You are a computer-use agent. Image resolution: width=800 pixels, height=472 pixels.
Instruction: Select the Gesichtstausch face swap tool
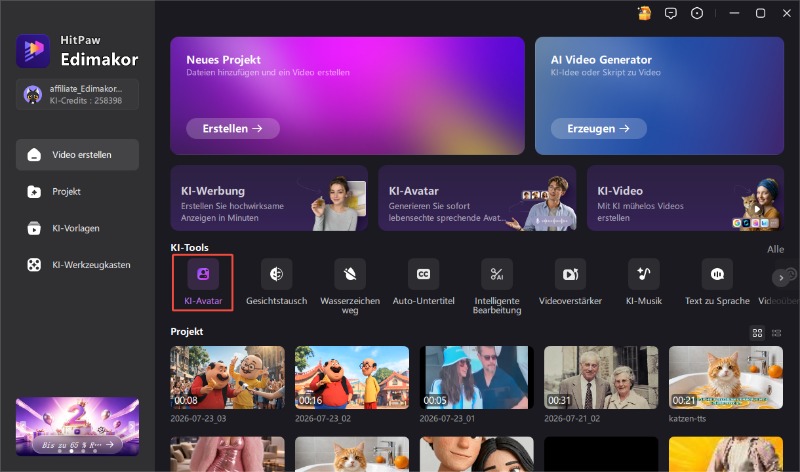click(277, 274)
